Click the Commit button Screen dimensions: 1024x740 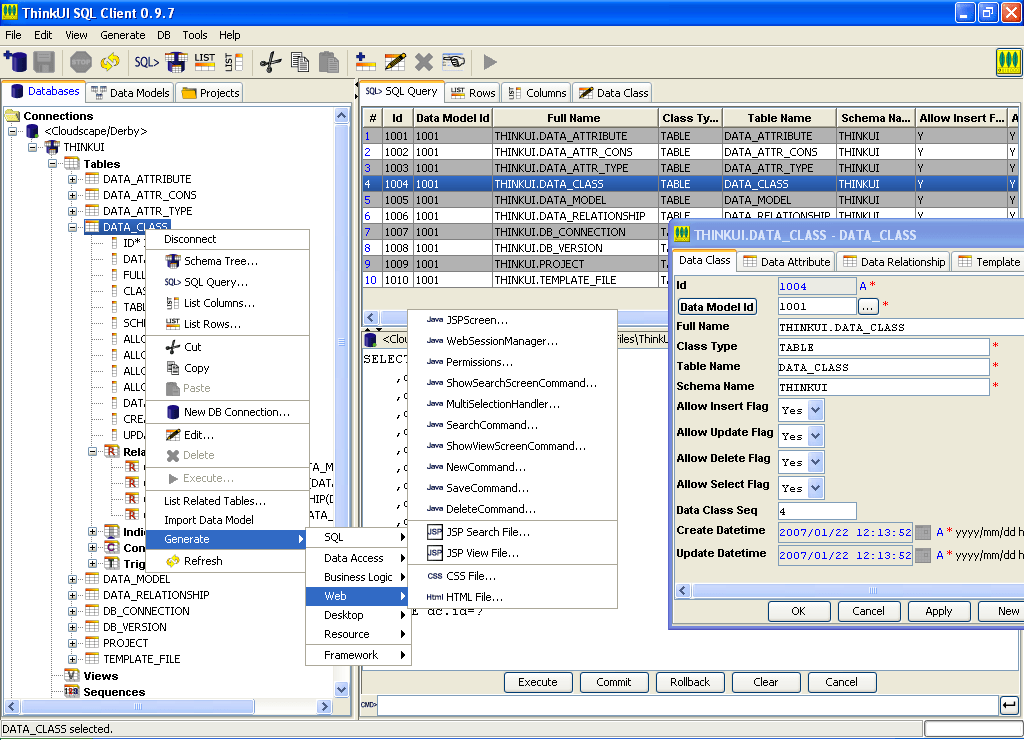(x=614, y=682)
